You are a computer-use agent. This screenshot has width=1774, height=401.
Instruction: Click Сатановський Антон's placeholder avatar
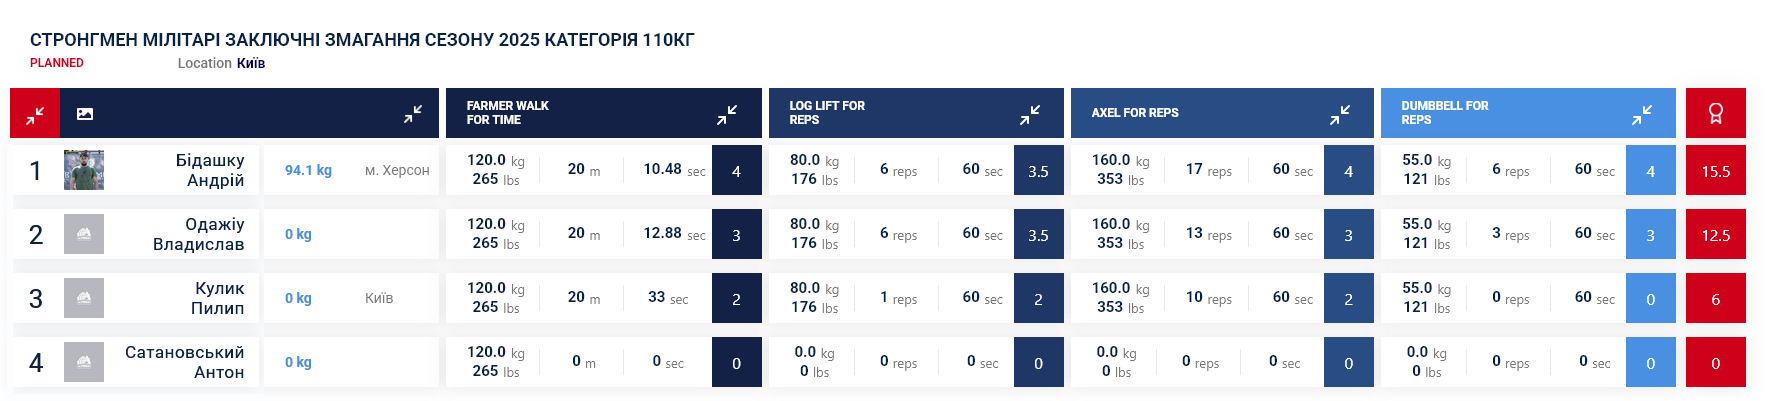[84, 362]
